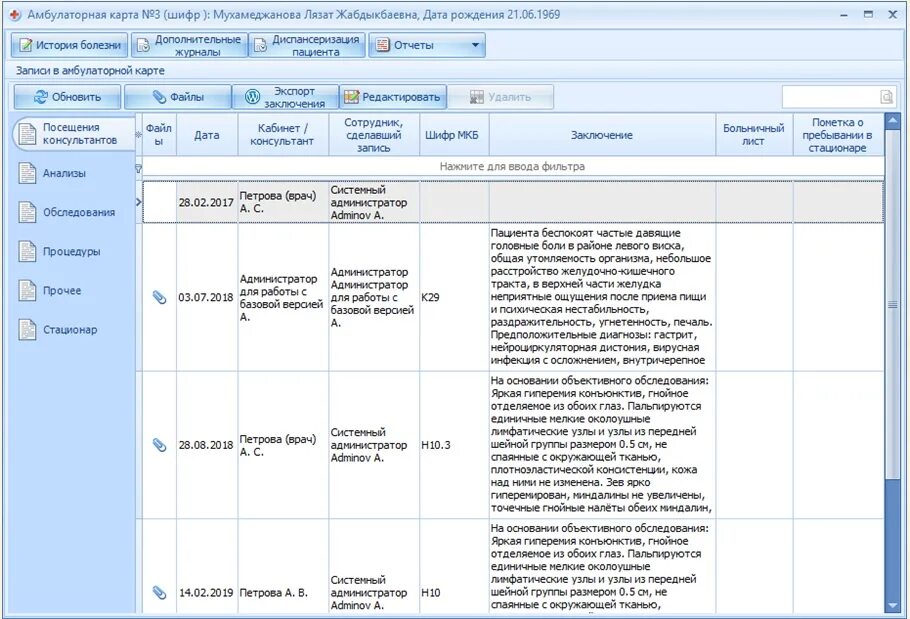Select Процедуры sidebar tab

coord(71,251)
